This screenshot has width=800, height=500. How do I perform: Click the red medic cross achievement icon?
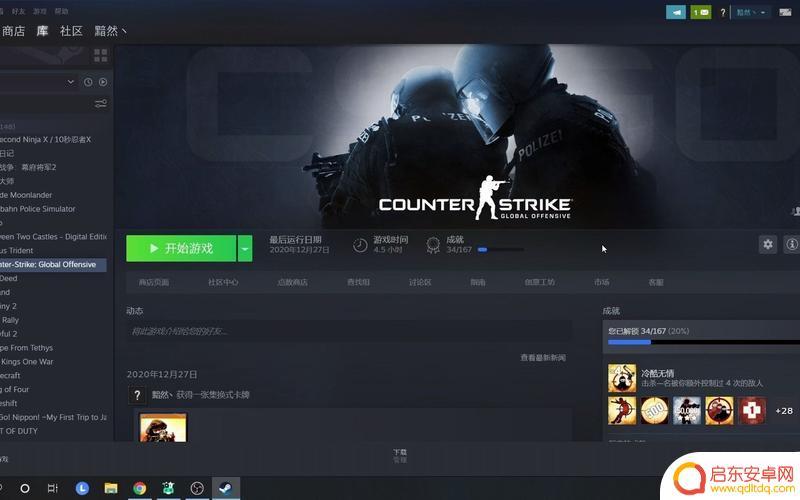(x=752, y=411)
